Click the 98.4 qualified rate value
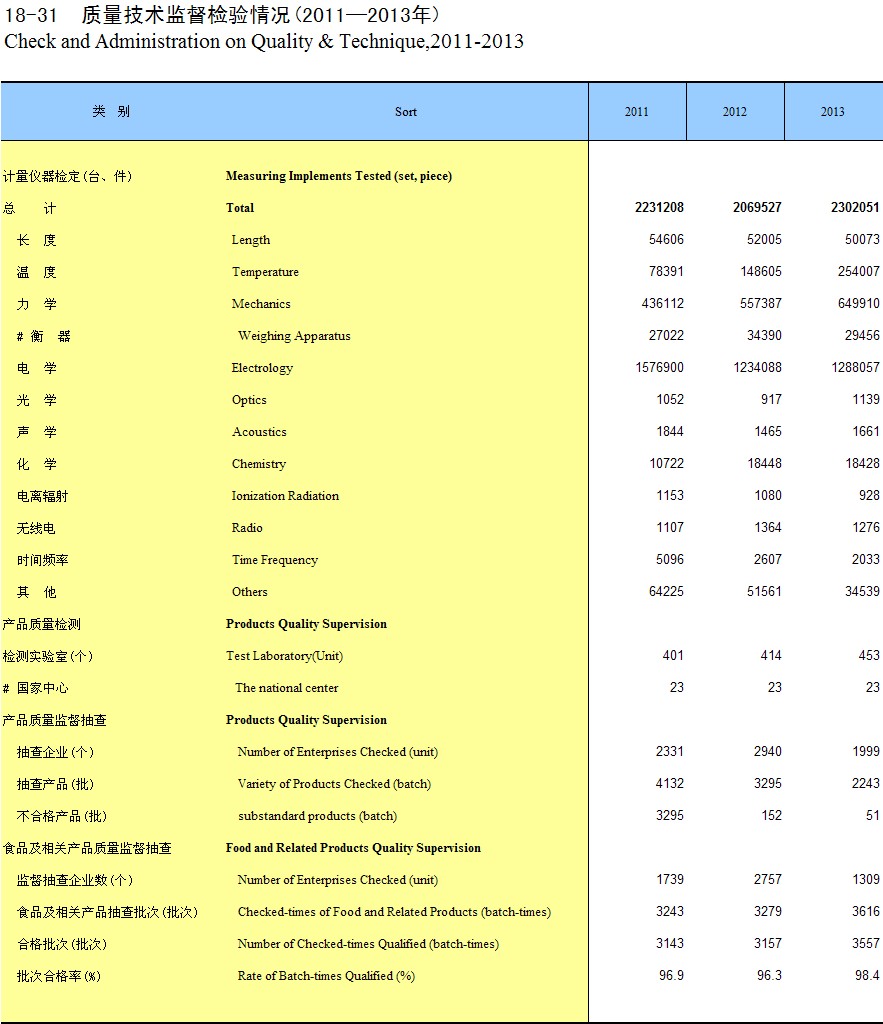This screenshot has width=883, height=1024. point(867,976)
